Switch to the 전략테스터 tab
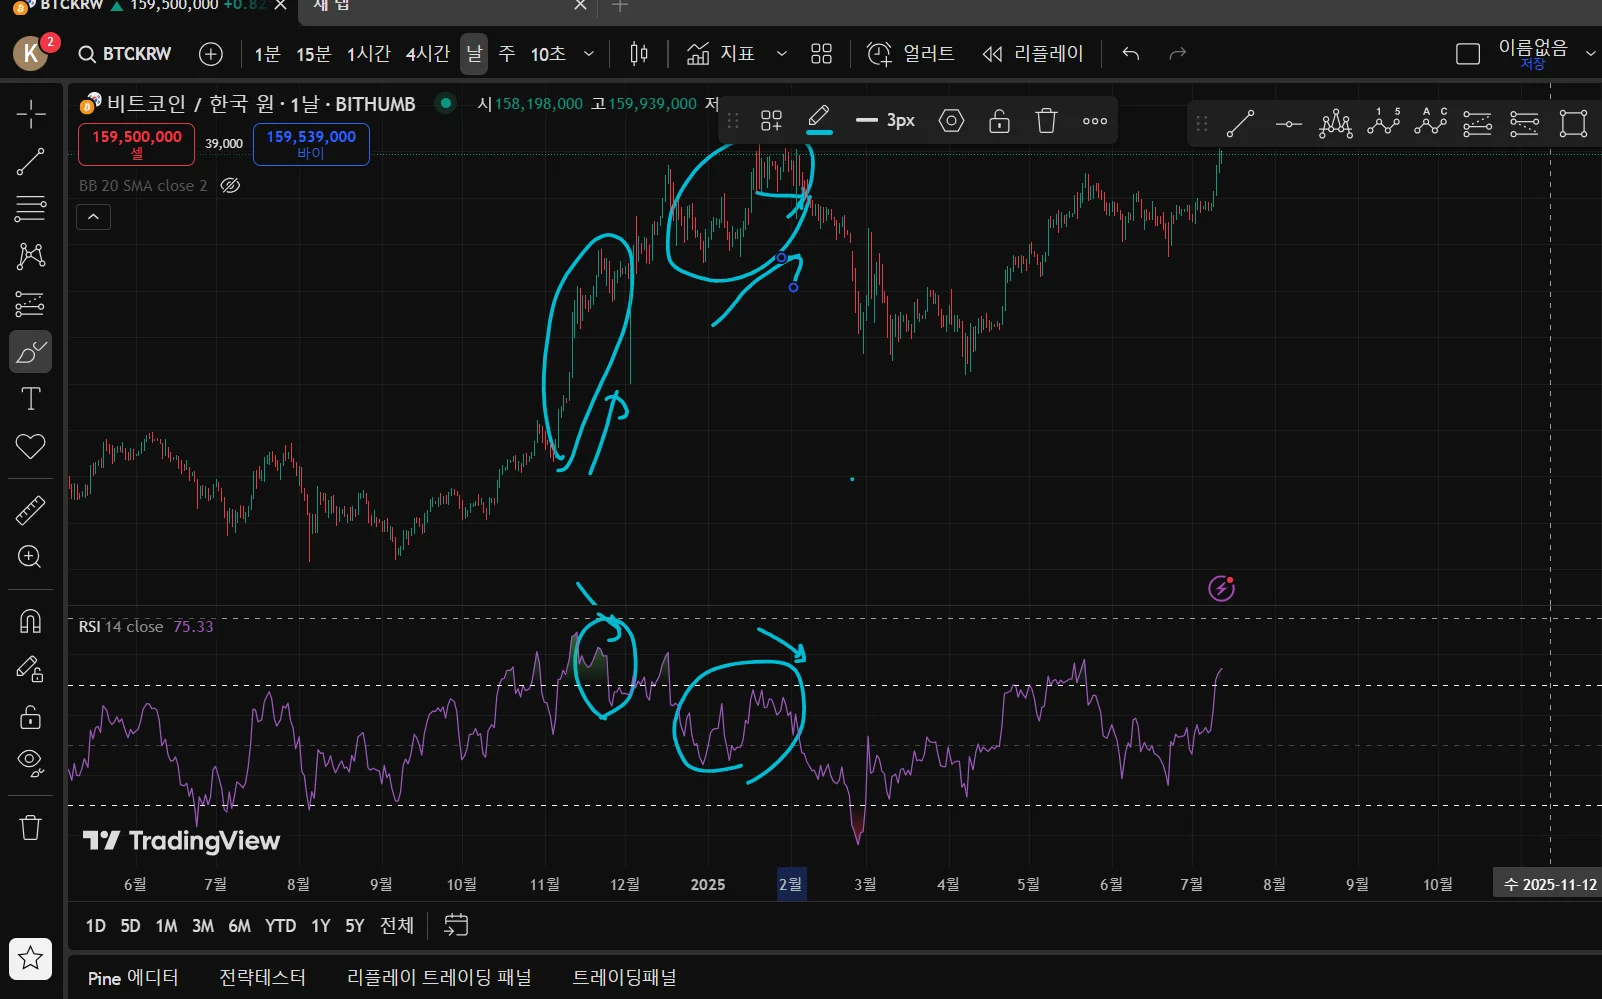This screenshot has height=999, width=1602. pos(262,978)
